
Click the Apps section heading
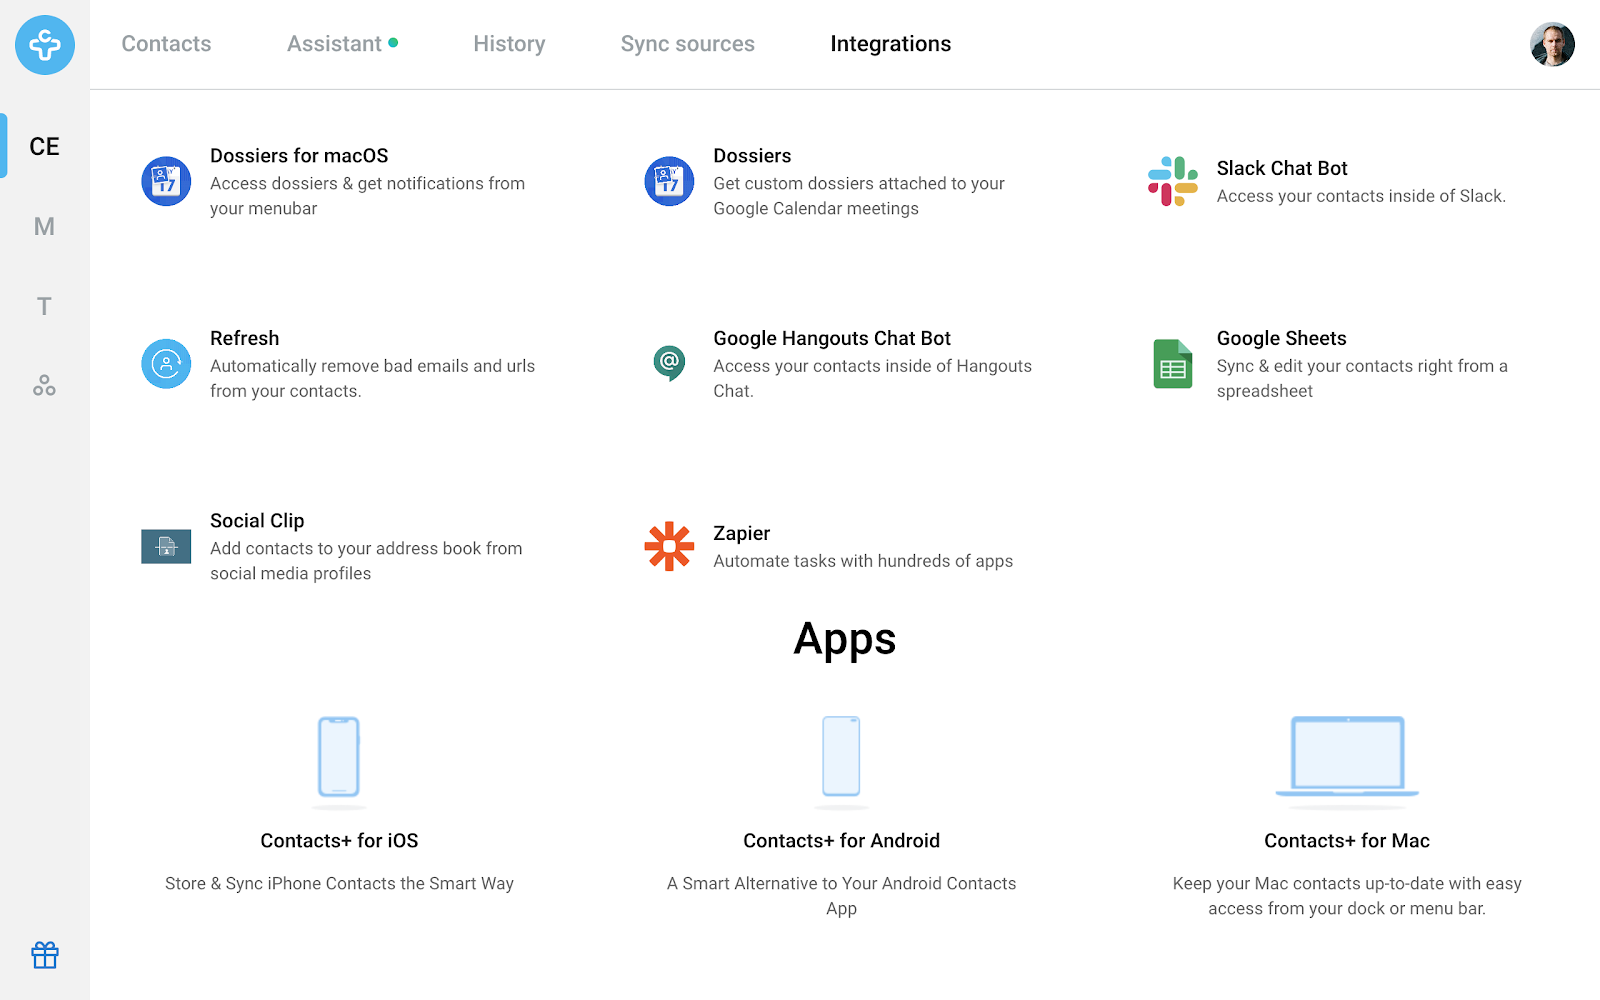pyautogui.click(x=845, y=640)
